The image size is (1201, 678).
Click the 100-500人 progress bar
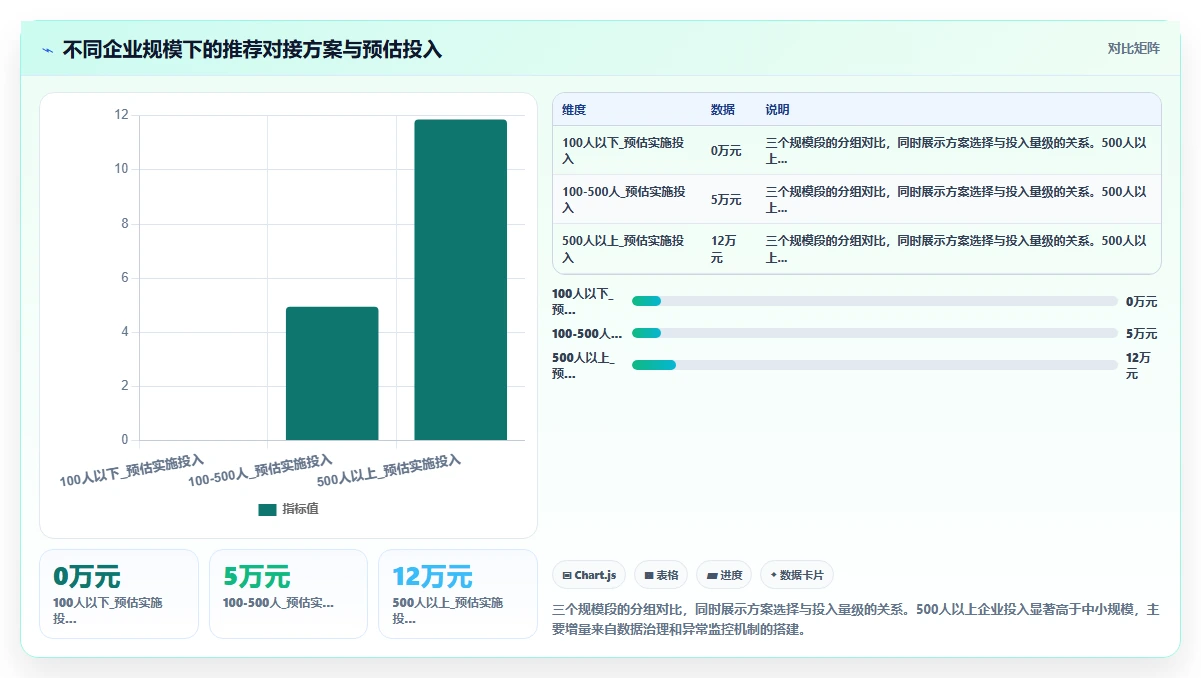pyautogui.click(x=875, y=333)
